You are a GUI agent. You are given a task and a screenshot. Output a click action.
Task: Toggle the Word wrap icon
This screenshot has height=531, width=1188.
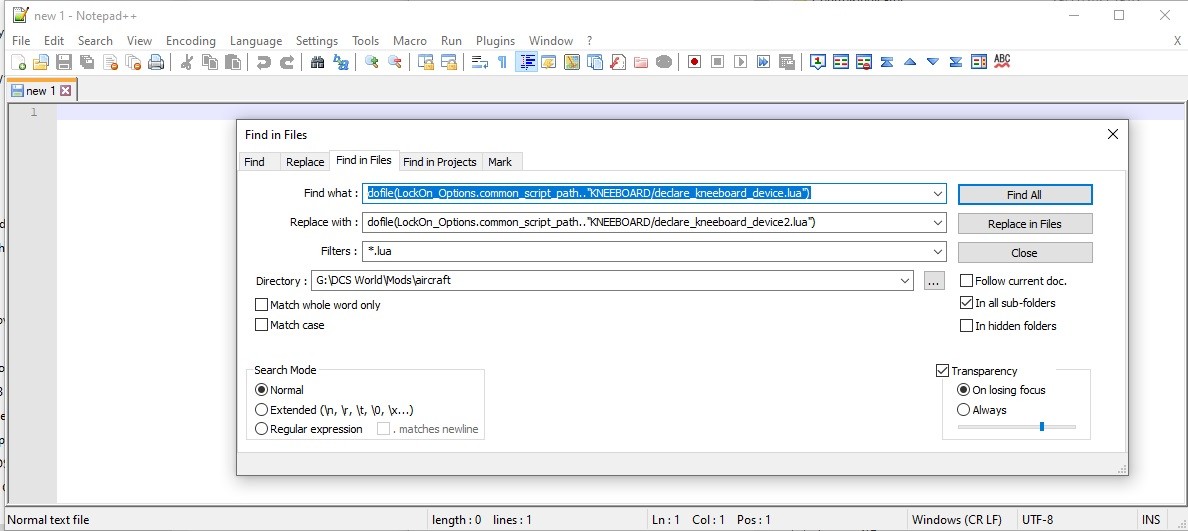tap(480, 62)
